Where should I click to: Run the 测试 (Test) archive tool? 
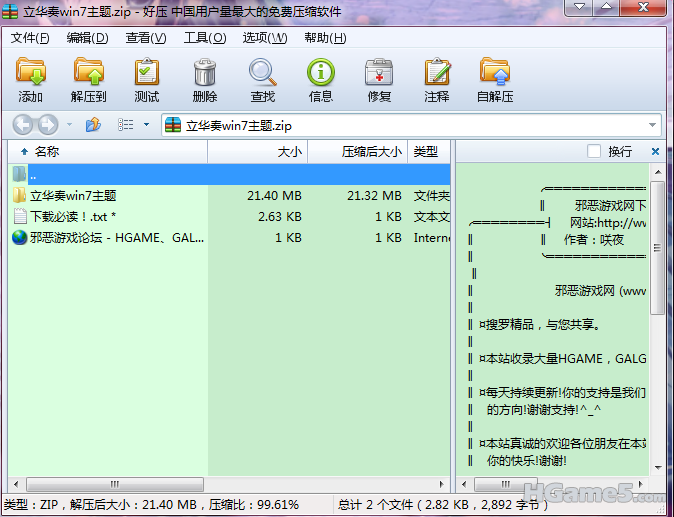click(x=146, y=80)
